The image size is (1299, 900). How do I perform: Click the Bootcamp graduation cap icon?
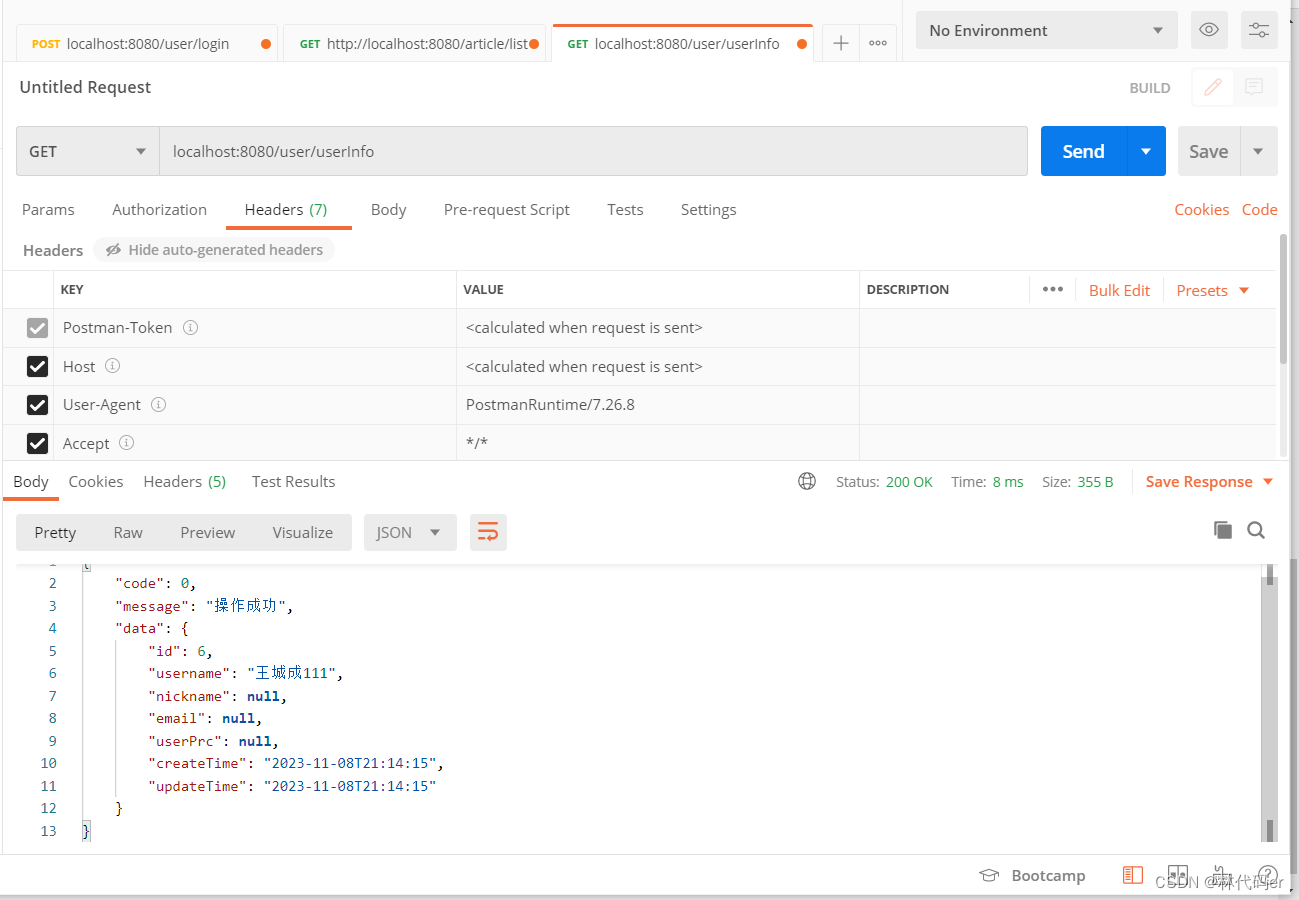click(x=989, y=875)
